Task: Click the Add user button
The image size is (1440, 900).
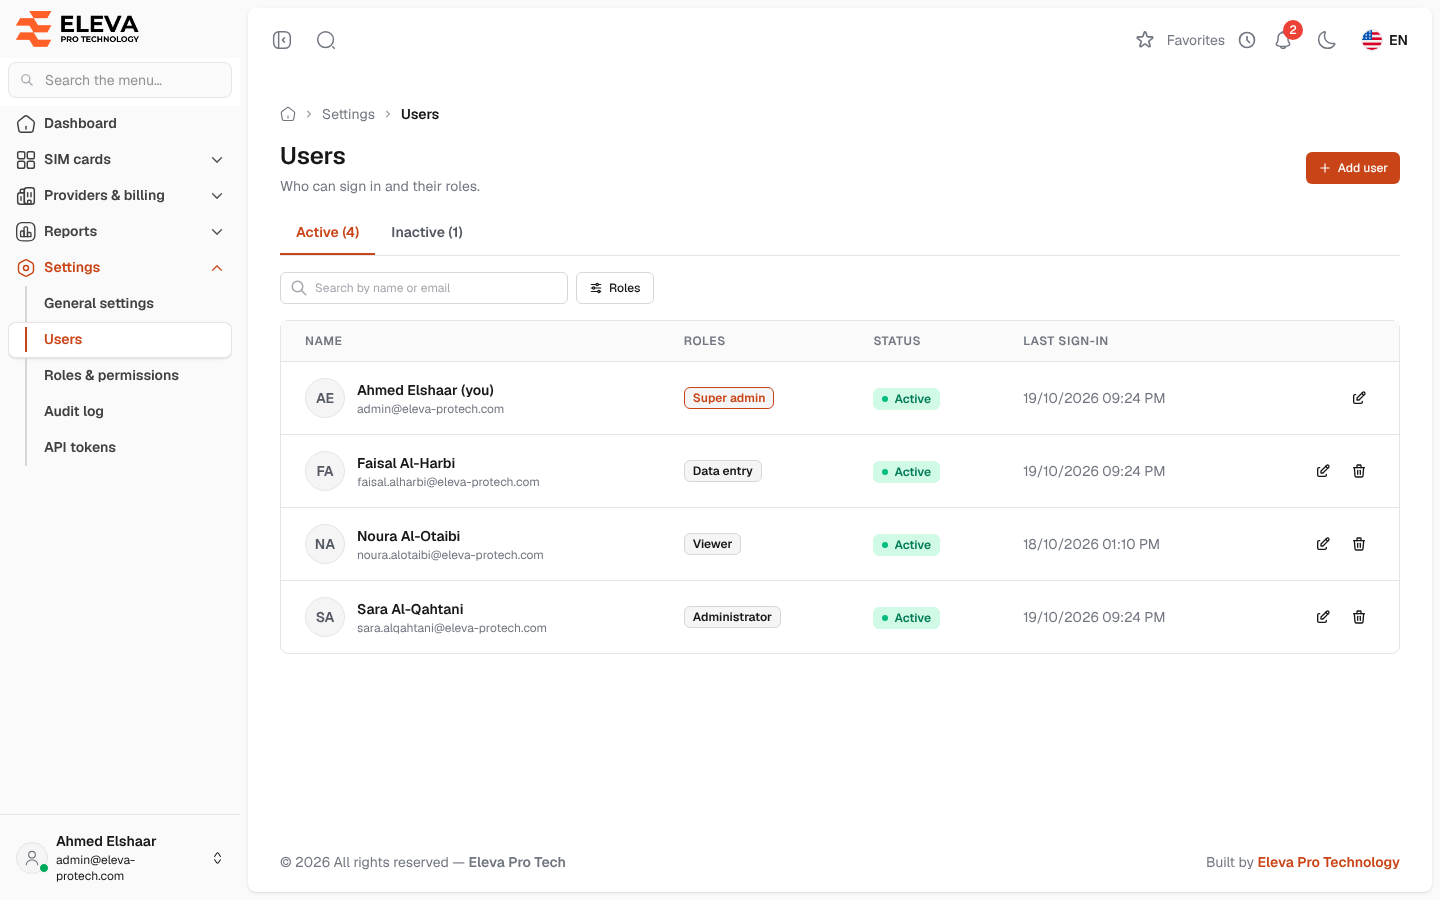Action: click(x=1353, y=168)
